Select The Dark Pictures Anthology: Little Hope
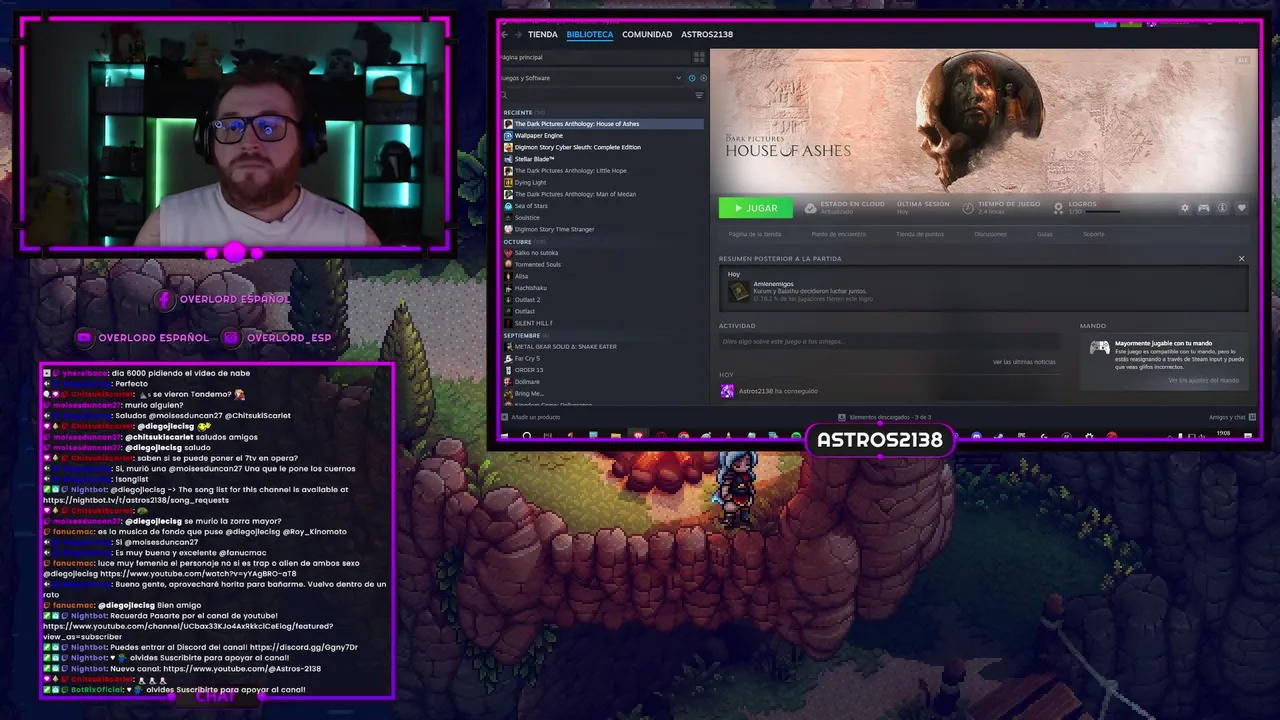Image resolution: width=1280 pixels, height=720 pixels. click(x=603, y=171)
